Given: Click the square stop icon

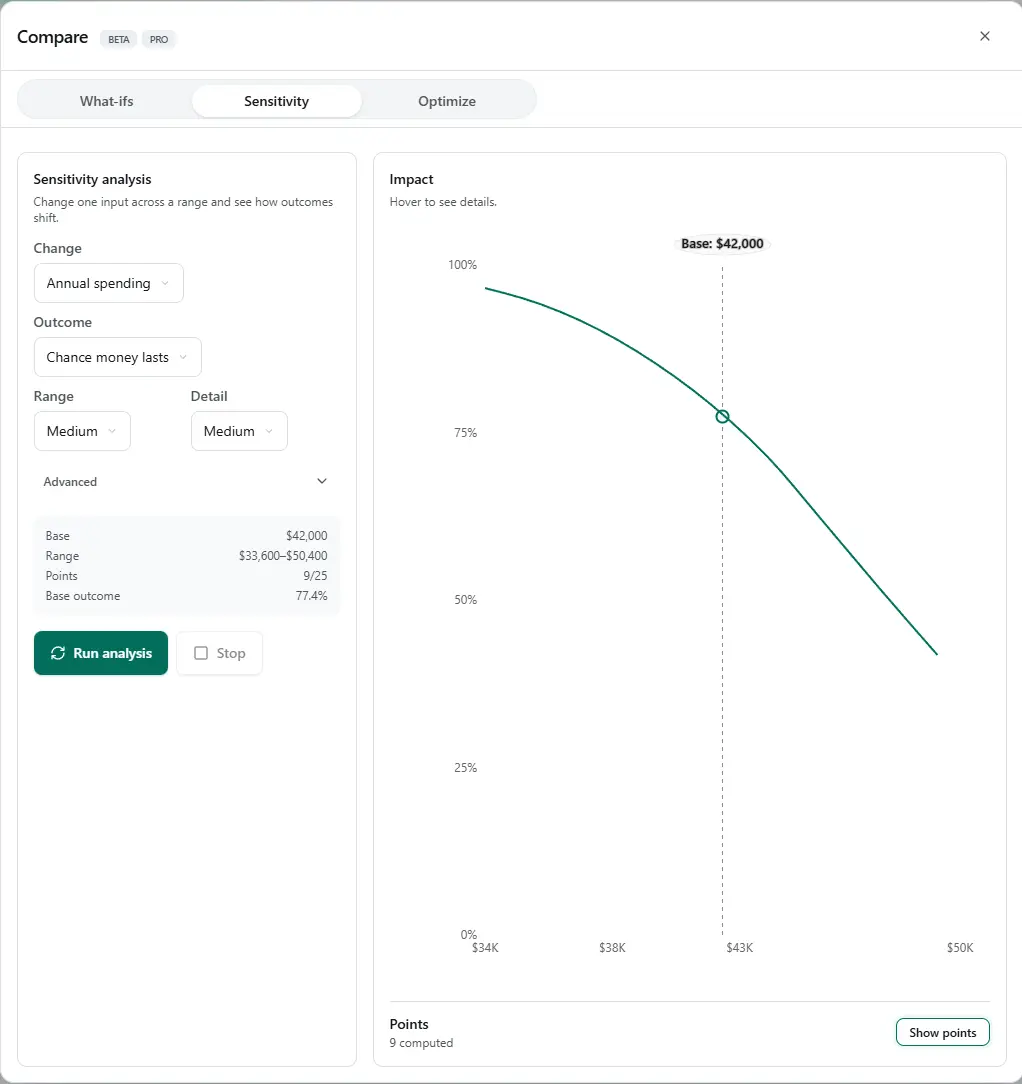Looking at the screenshot, I should [x=201, y=653].
